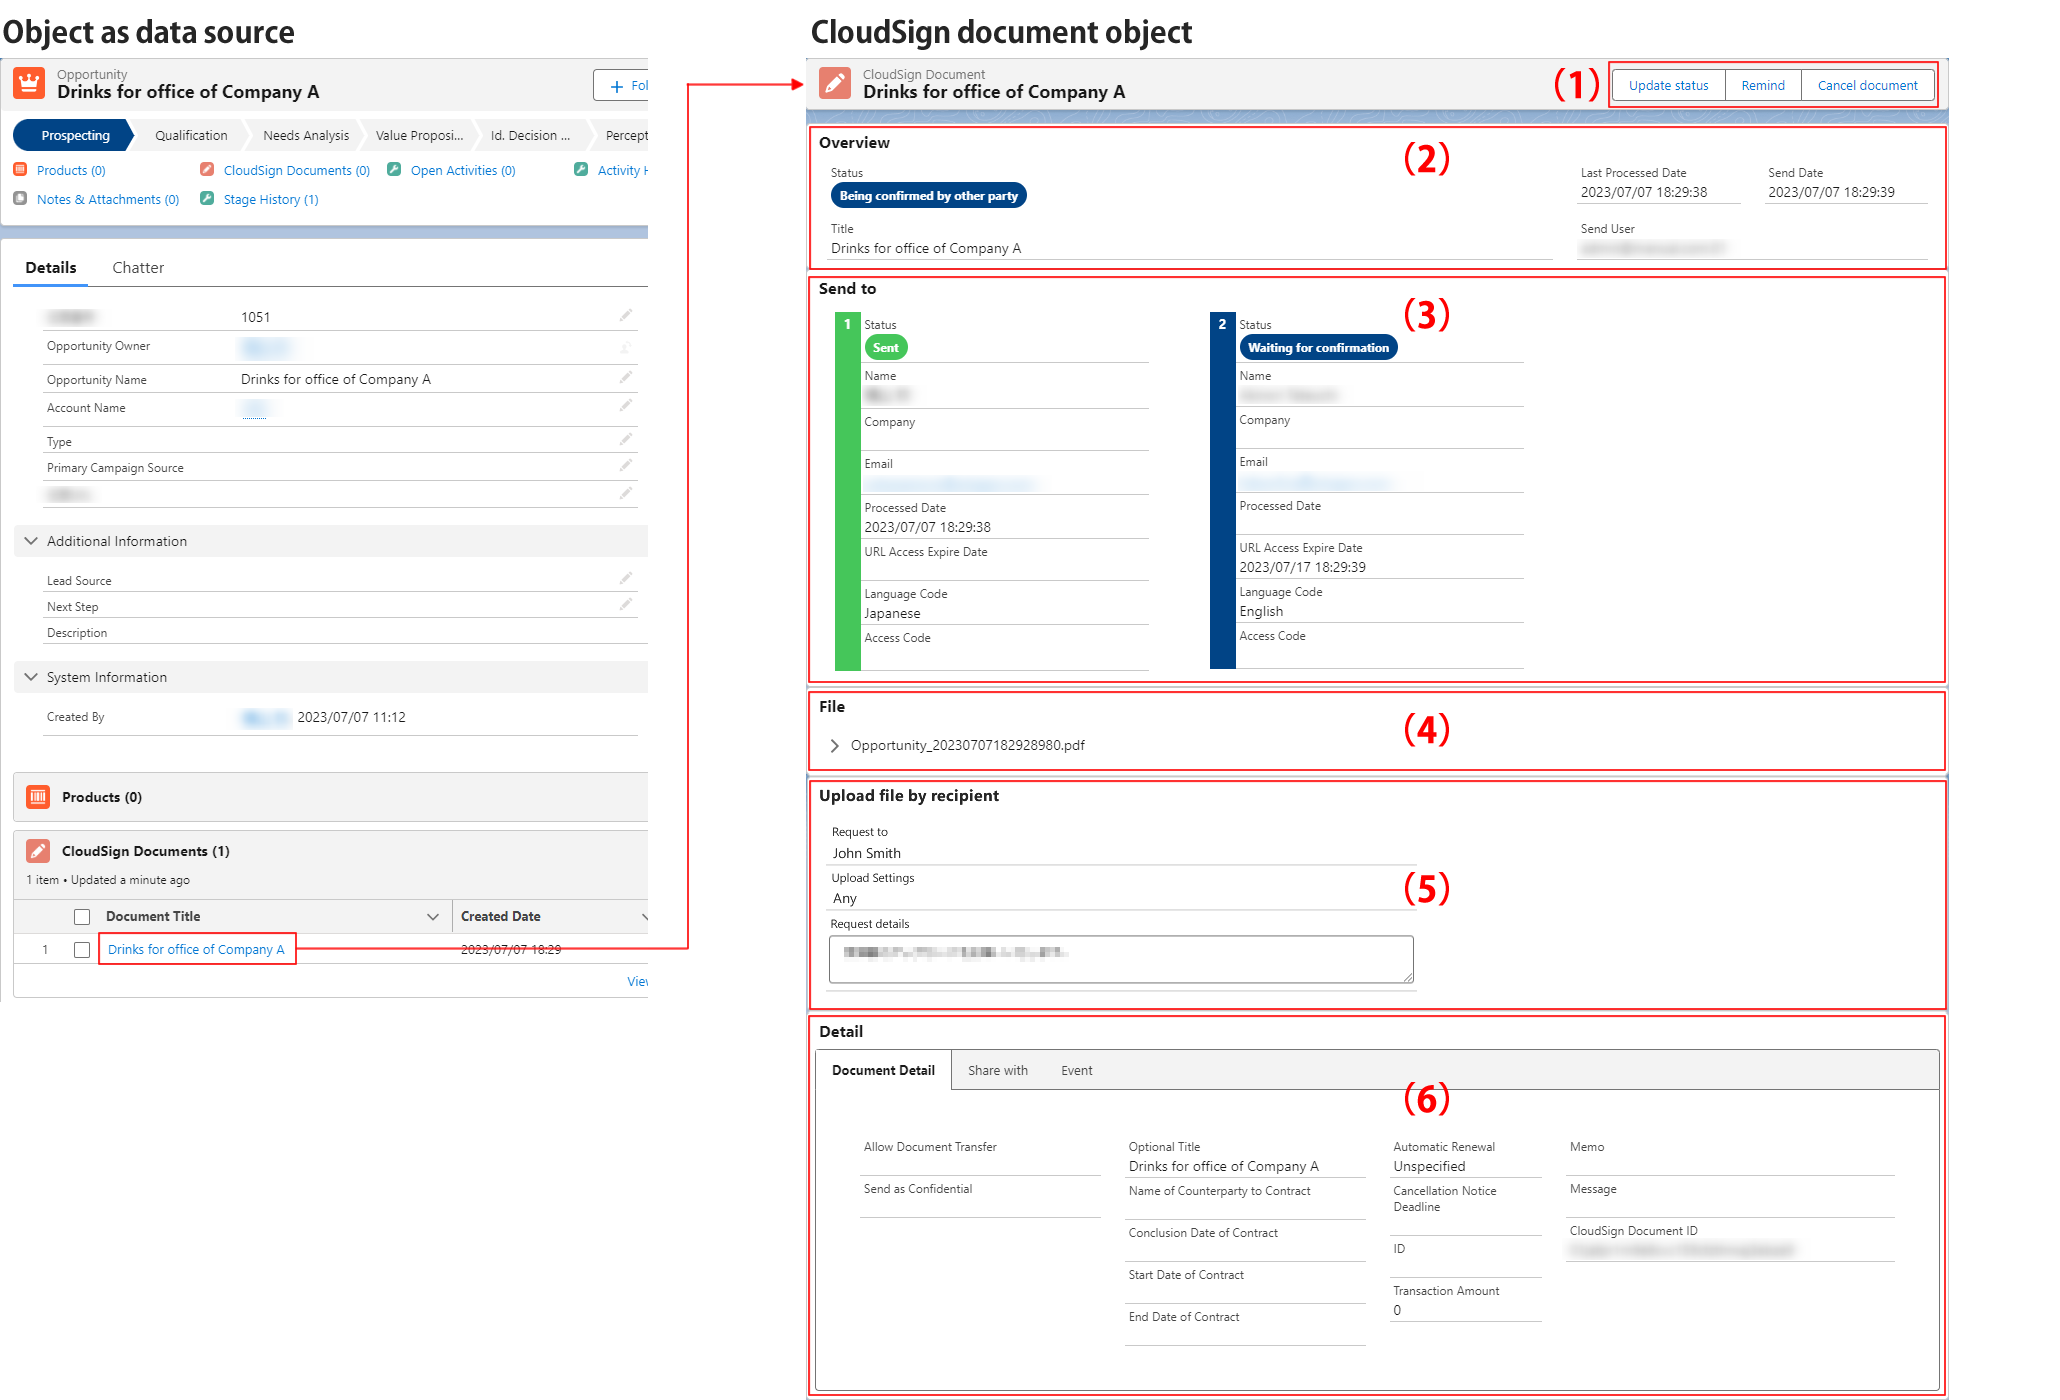Open the Share with tab
Viewport: 2060px width, 1400px height.
point(998,1070)
